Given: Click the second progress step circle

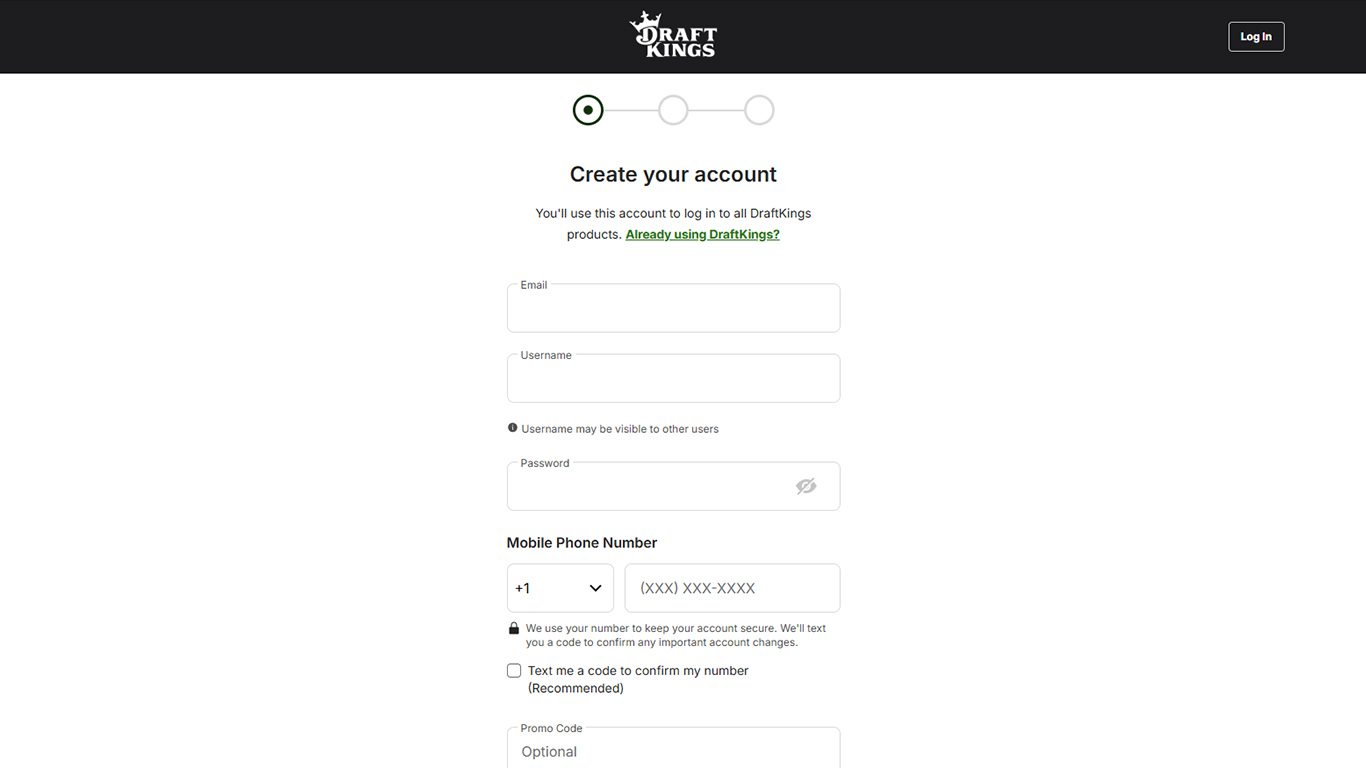Looking at the screenshot, I should coord(673,110).
